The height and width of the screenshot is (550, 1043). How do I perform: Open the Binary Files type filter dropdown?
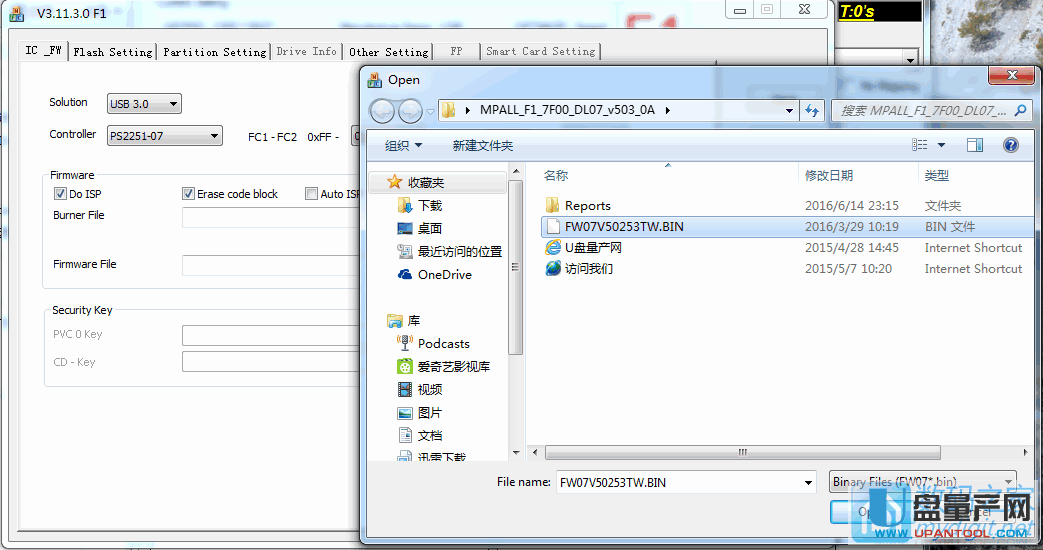(x=922, y=482)
